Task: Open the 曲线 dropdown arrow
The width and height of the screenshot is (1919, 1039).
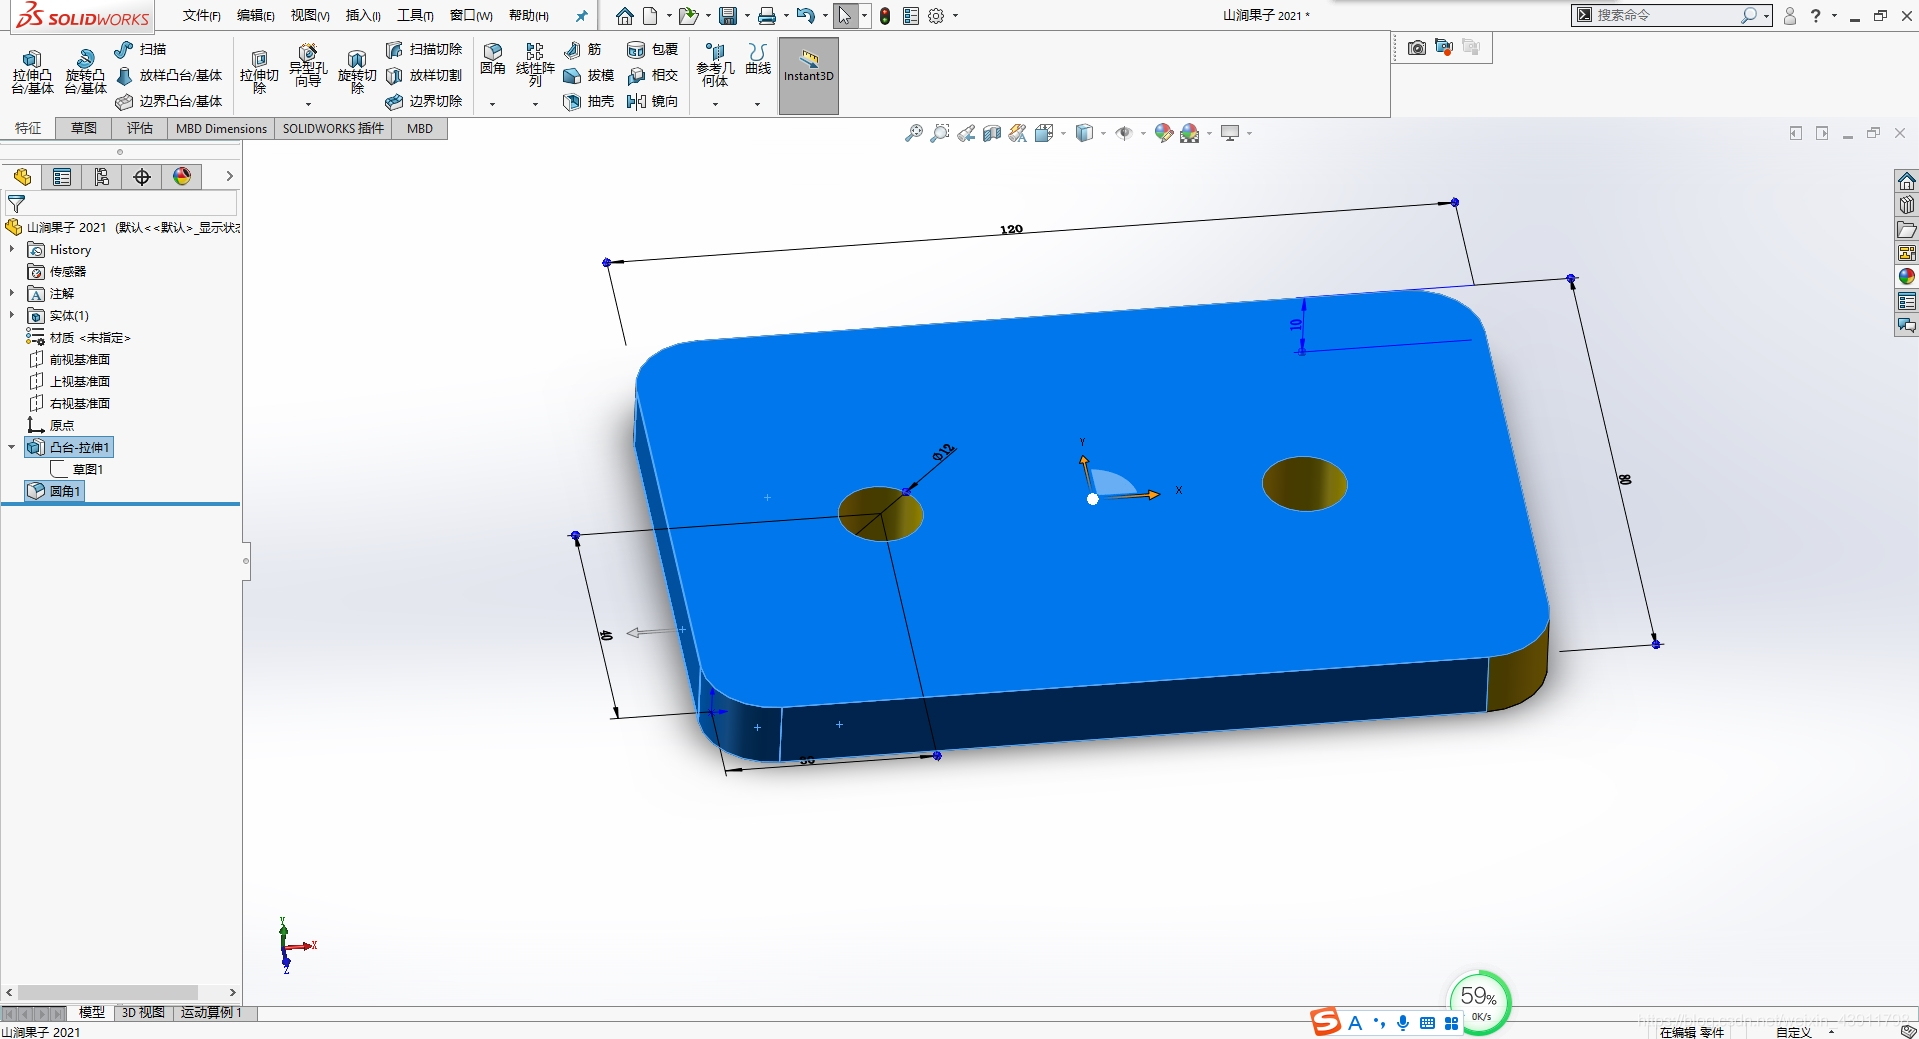Action: 757,104
